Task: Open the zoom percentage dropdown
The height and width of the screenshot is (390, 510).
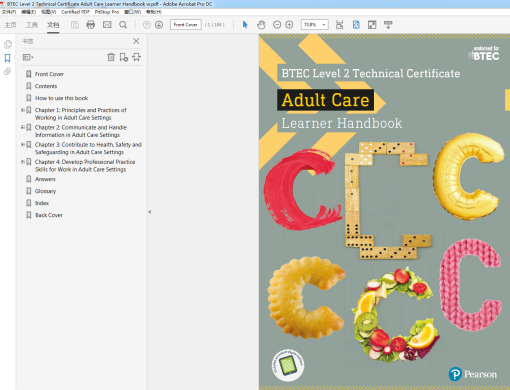Action: 324,25
